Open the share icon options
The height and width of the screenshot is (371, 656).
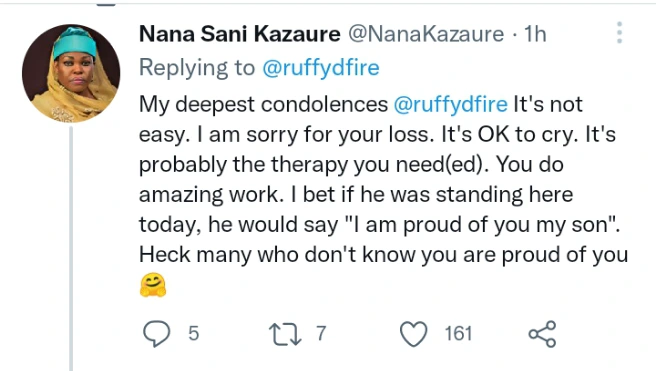pyautogui.click(x=543, y=334)
